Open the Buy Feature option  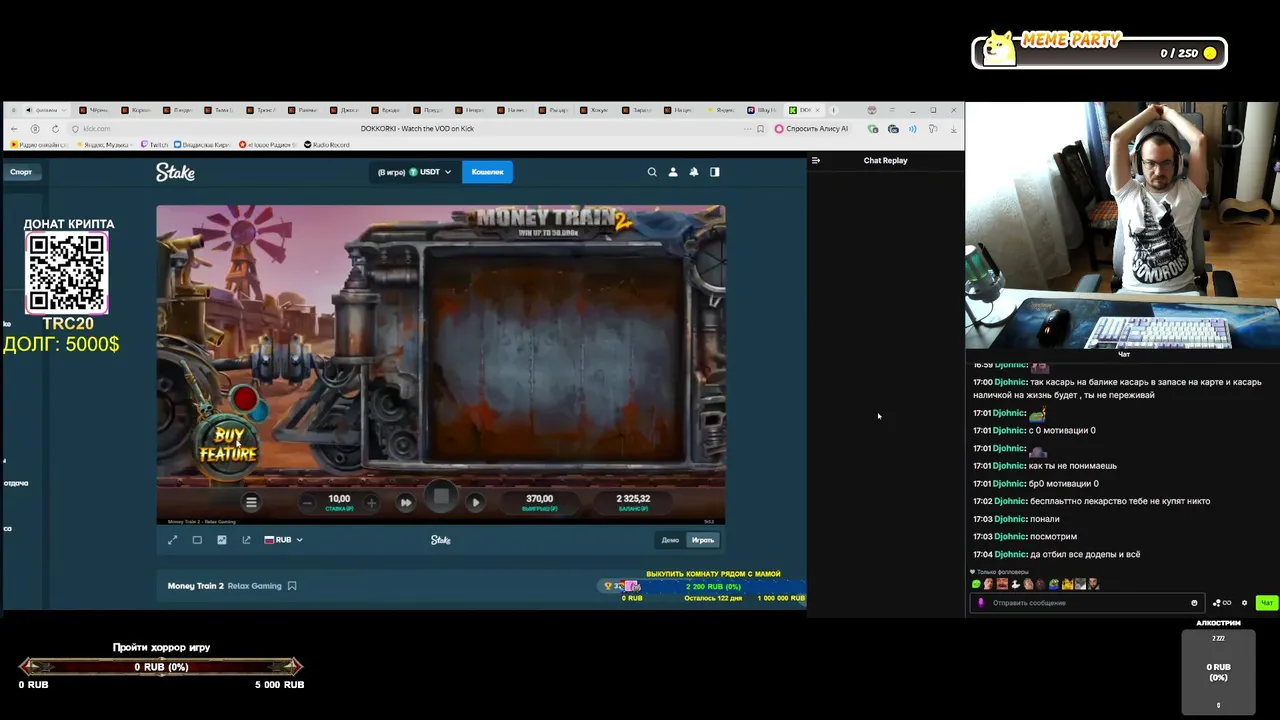pos(228,444)
